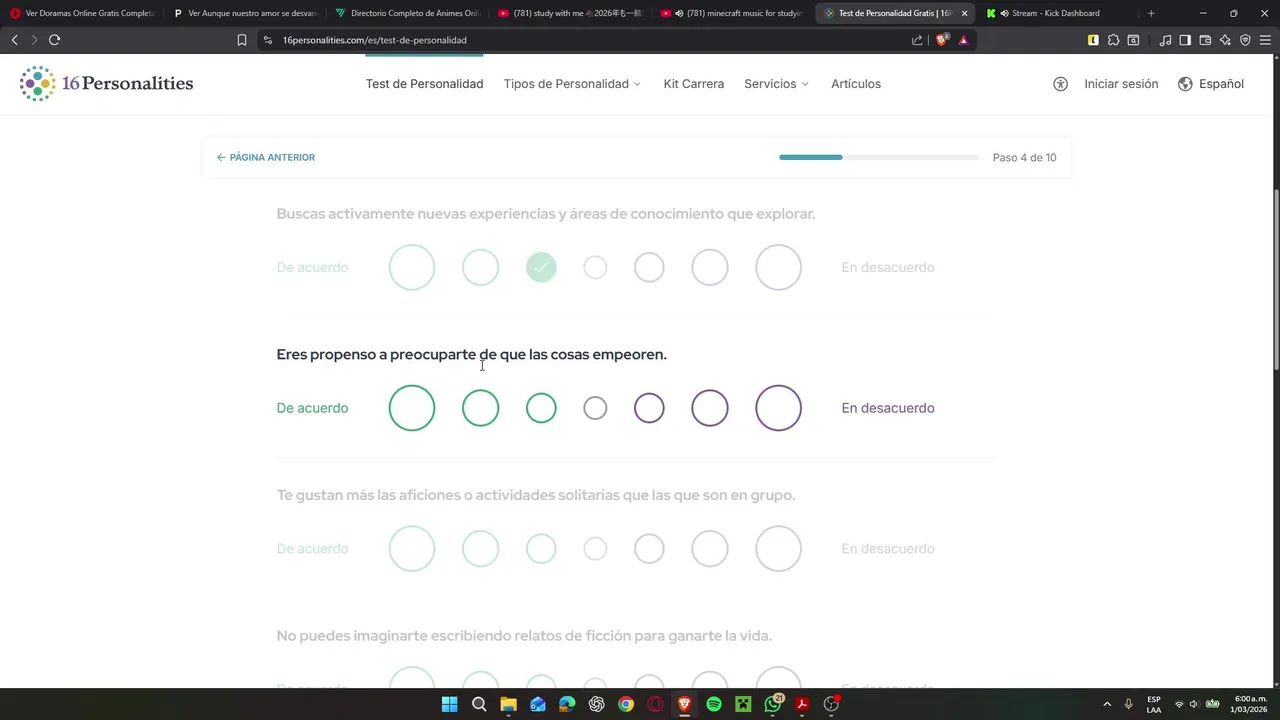Go to Página Anterior
1280x720 pixels.
(266, 157)
